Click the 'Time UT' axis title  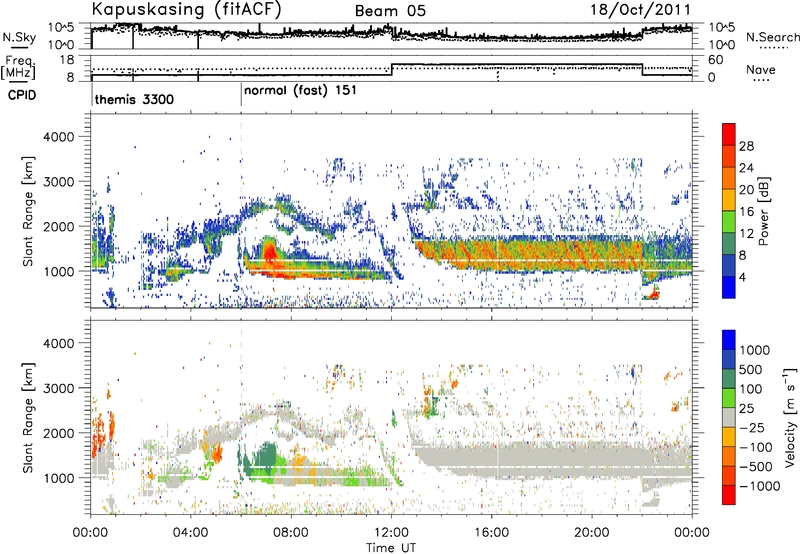coord(391,548)
